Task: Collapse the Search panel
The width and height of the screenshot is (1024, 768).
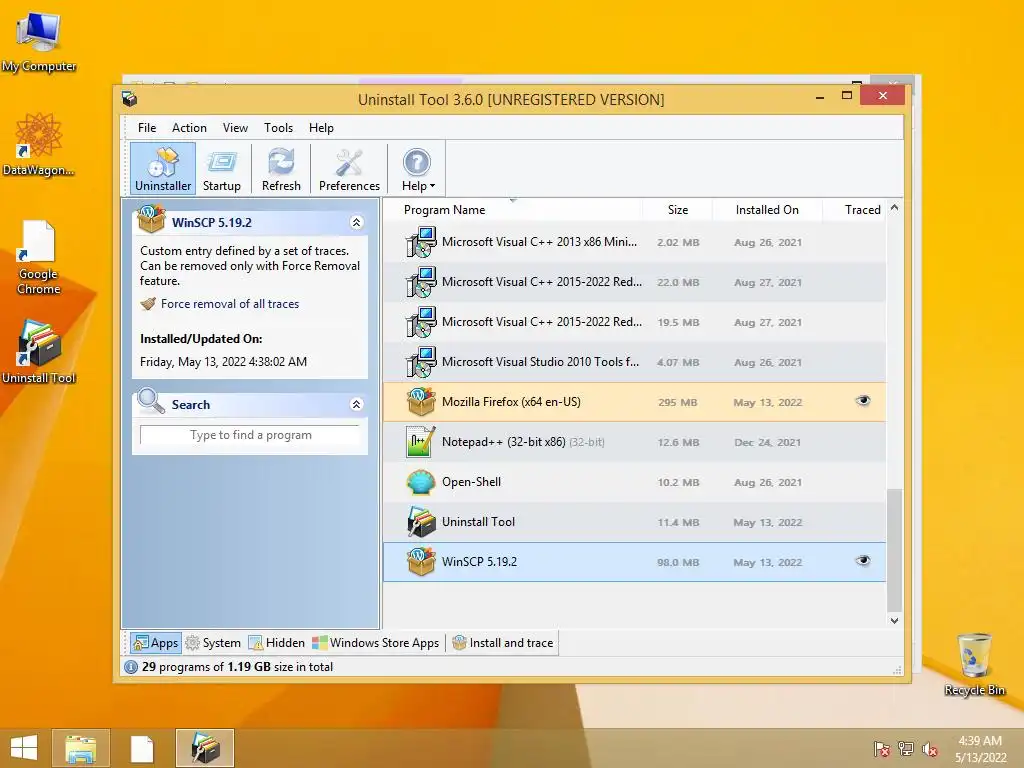Action: tap(357, 404)
